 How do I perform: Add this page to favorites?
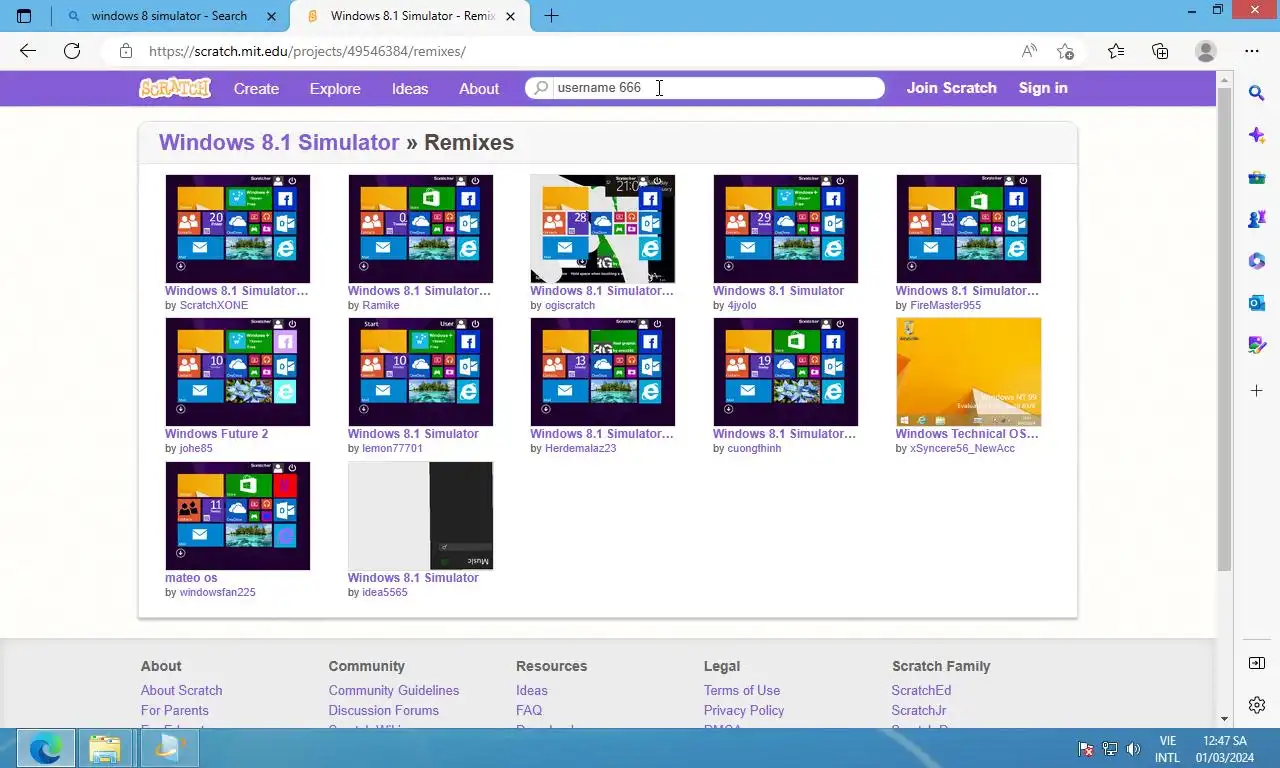pos(1065,51)
